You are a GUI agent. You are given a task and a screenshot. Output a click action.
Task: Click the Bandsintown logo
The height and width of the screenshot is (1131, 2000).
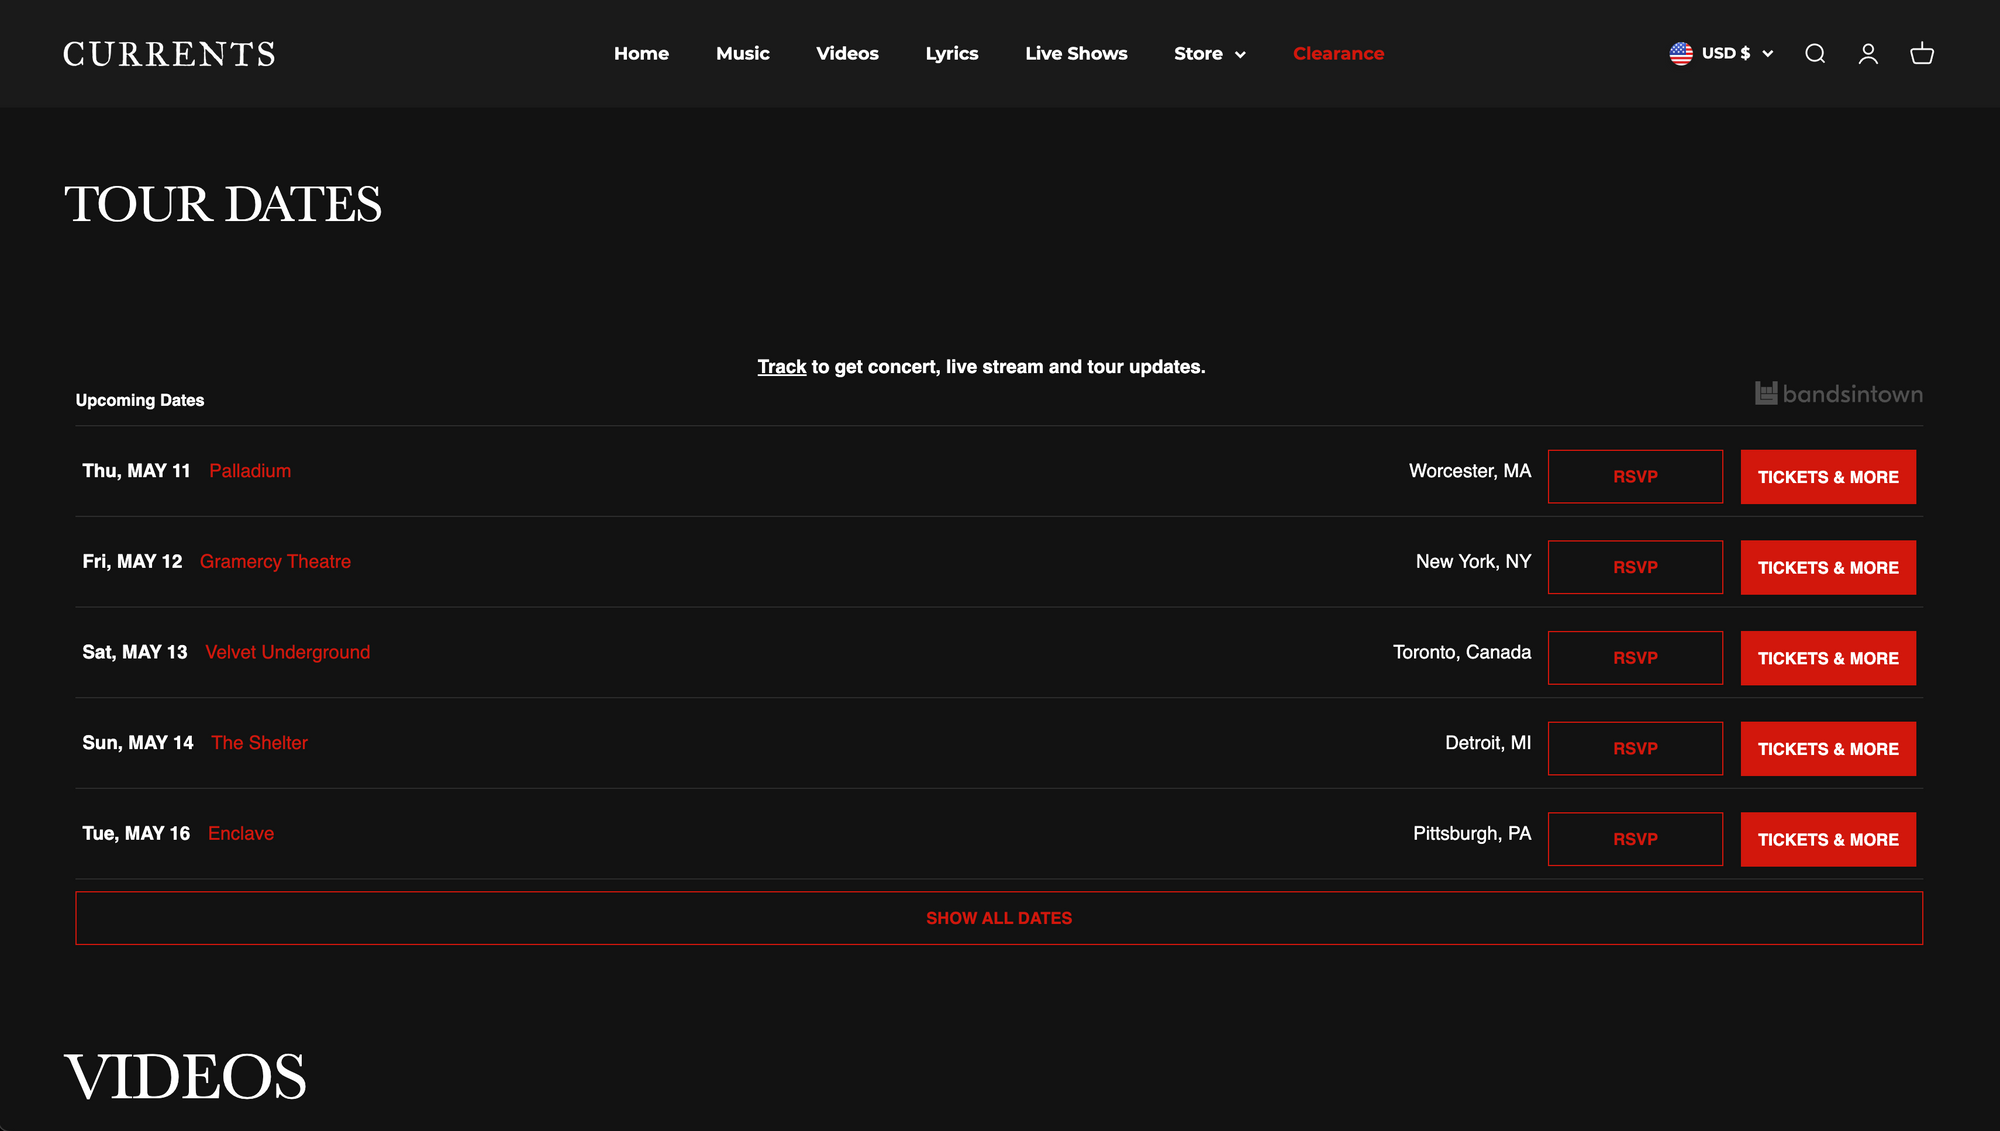click(x=1838, y=394)
